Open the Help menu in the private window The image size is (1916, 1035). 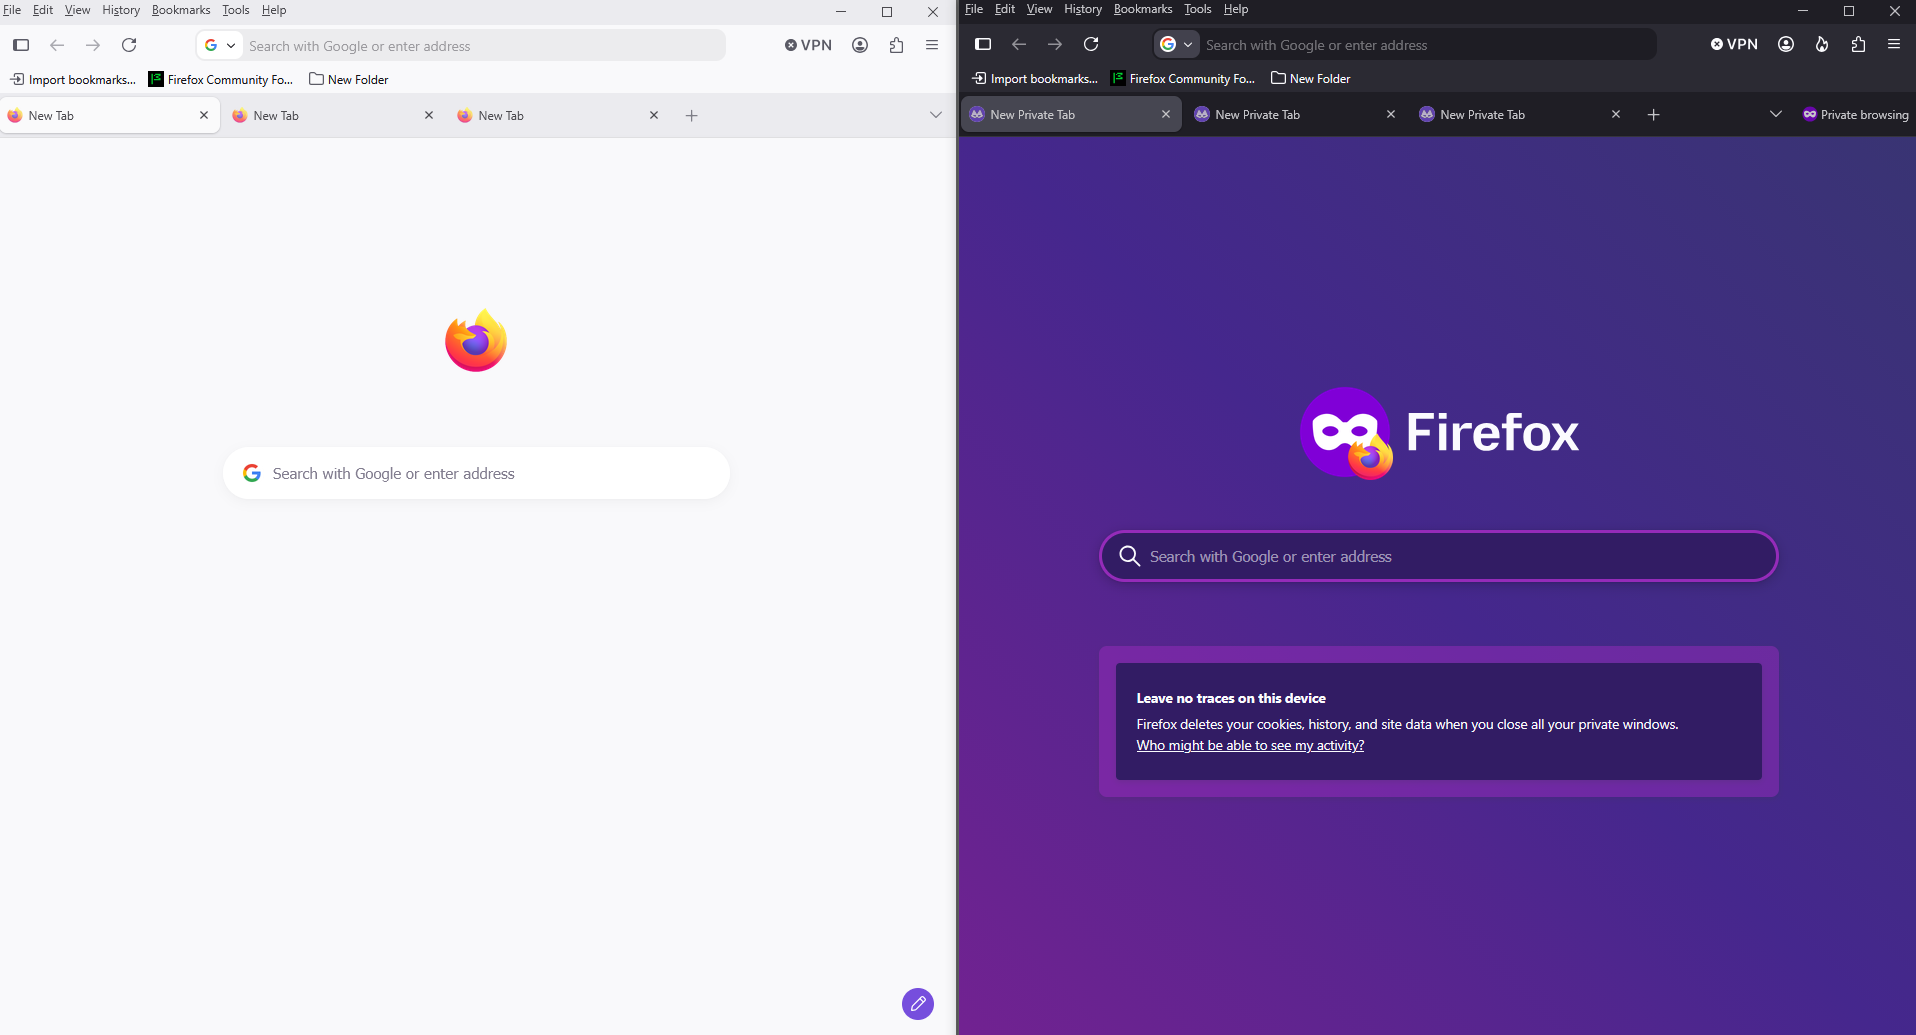pyautogui.click(x=1236, y=9)
